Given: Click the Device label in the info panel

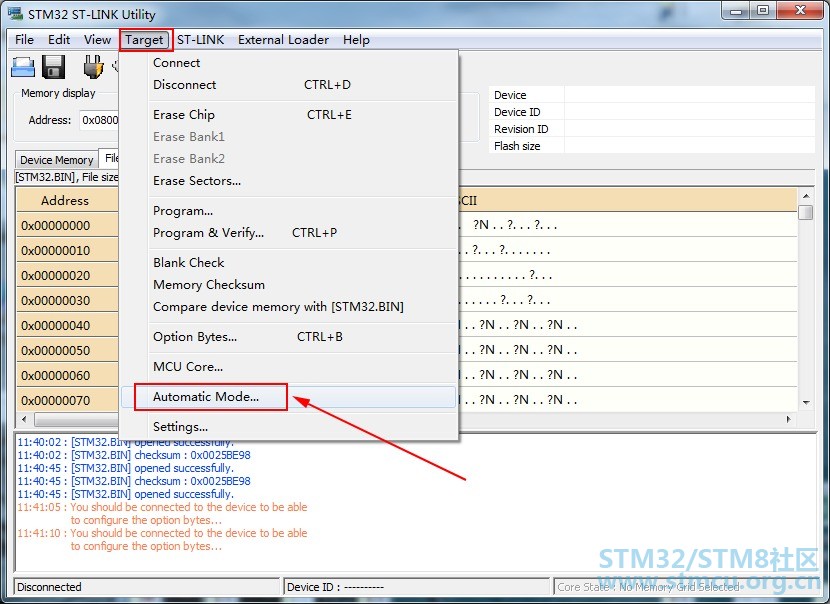Looking at the screenshot, I should click(510, 95).
